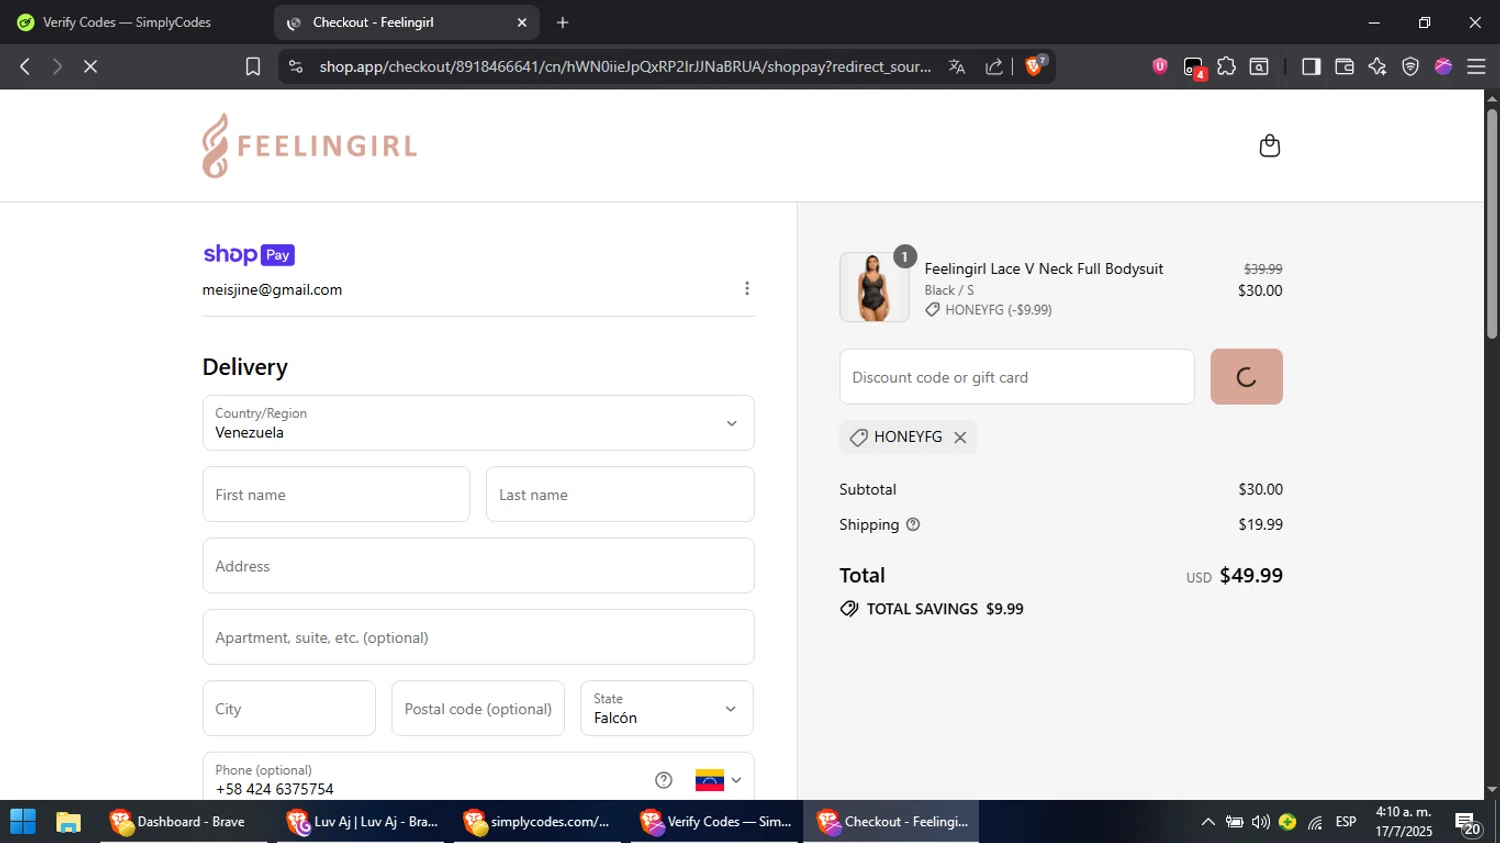Click the volume speaker tray icon
Viewport: 1500px width, 843px height.
1261,822
